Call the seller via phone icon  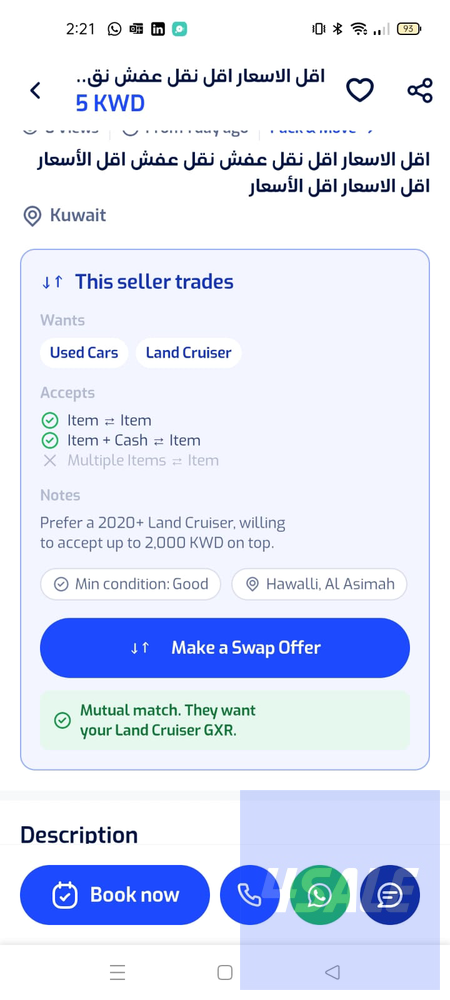point(249,895)
